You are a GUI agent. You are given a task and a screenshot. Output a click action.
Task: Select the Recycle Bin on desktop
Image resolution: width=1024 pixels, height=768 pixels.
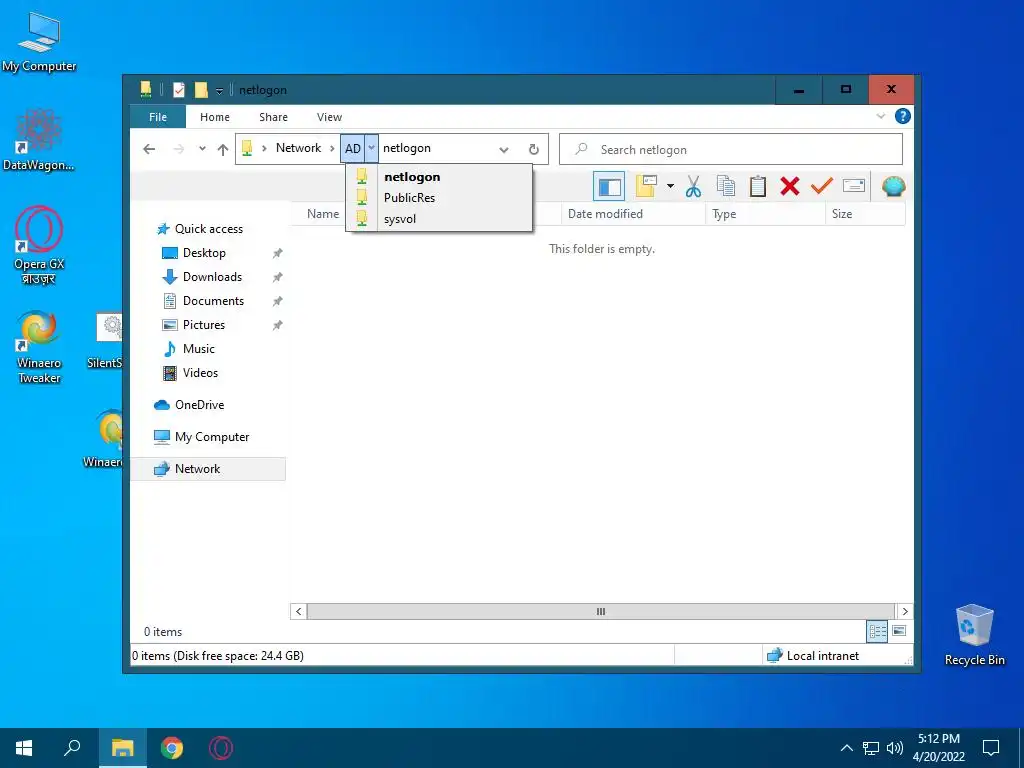point(974,635)
